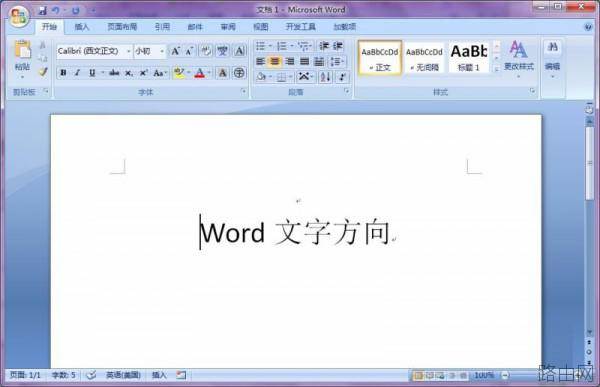Click the 字数: 5 word count indicator
Image resolution: width=600 pixels, height=387 pixels.
(64, 375)
